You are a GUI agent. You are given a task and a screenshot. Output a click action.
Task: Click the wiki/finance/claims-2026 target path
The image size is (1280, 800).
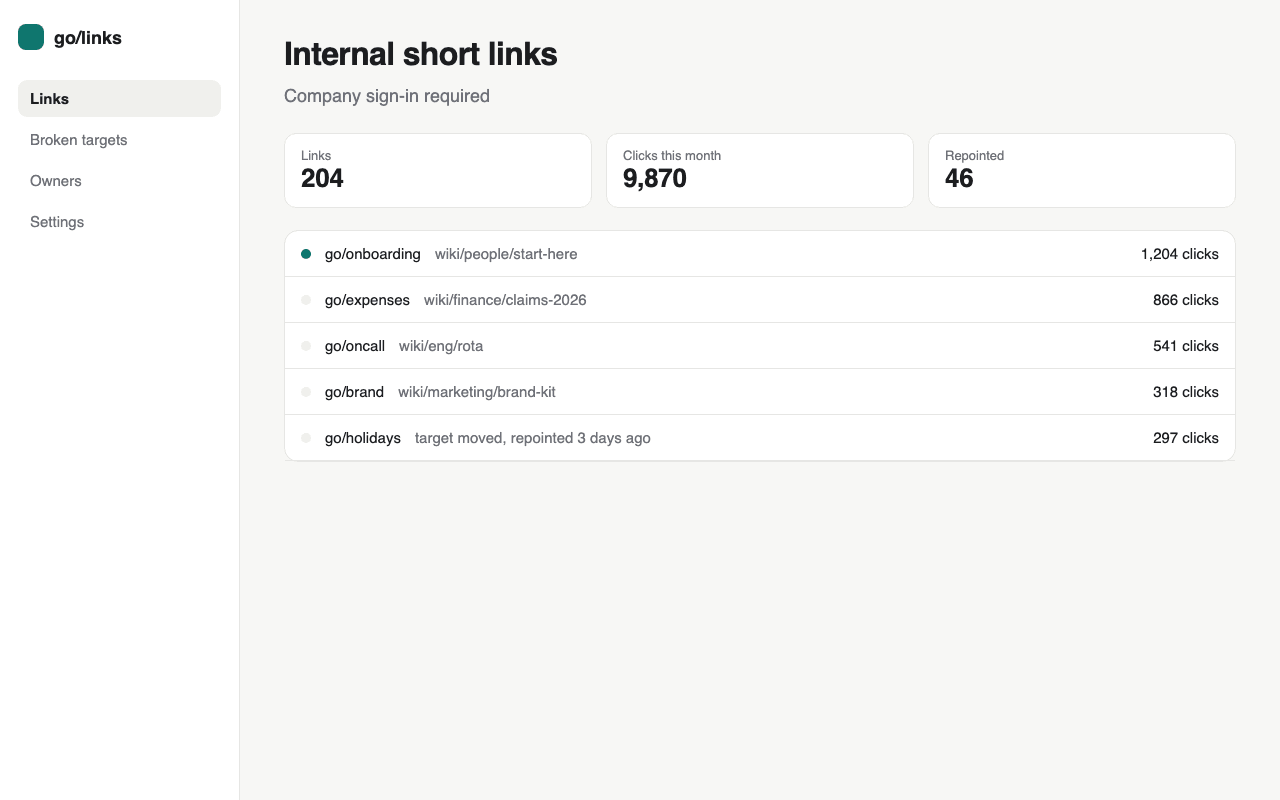[505, 300]
